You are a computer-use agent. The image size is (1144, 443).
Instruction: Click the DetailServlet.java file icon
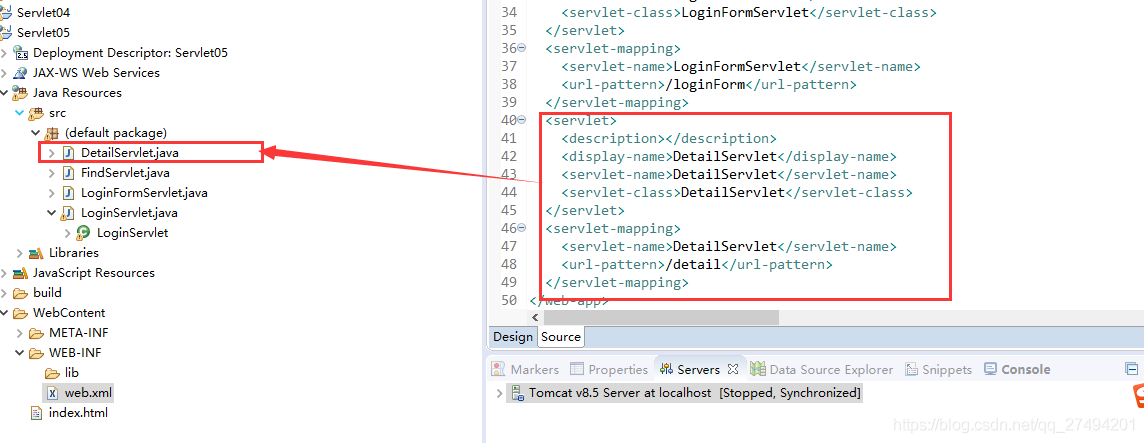click(69, 153)
